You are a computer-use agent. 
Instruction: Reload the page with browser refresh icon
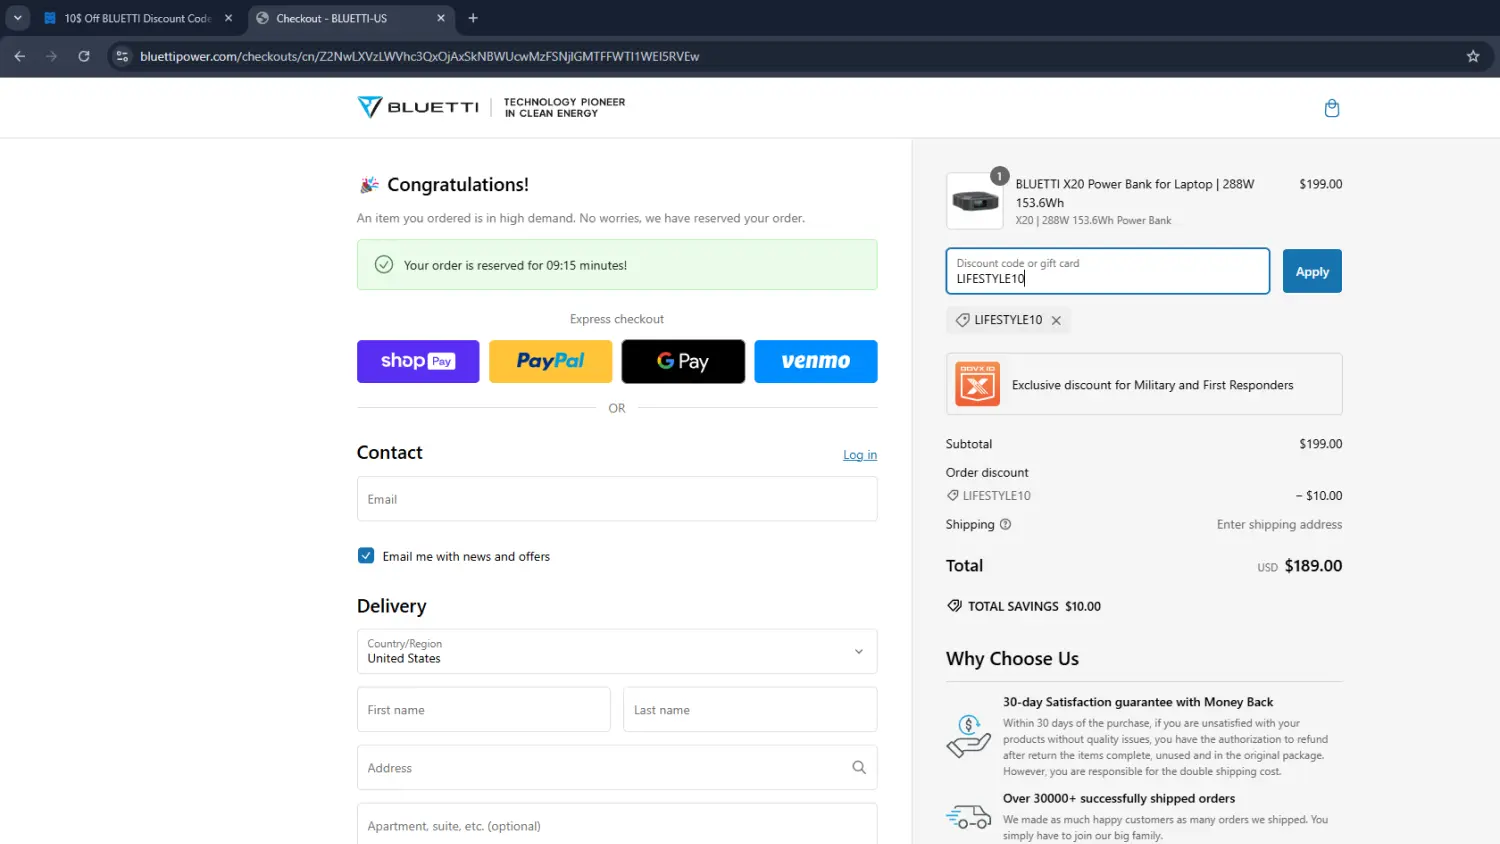pyautogui.click(x=84, y=56)
